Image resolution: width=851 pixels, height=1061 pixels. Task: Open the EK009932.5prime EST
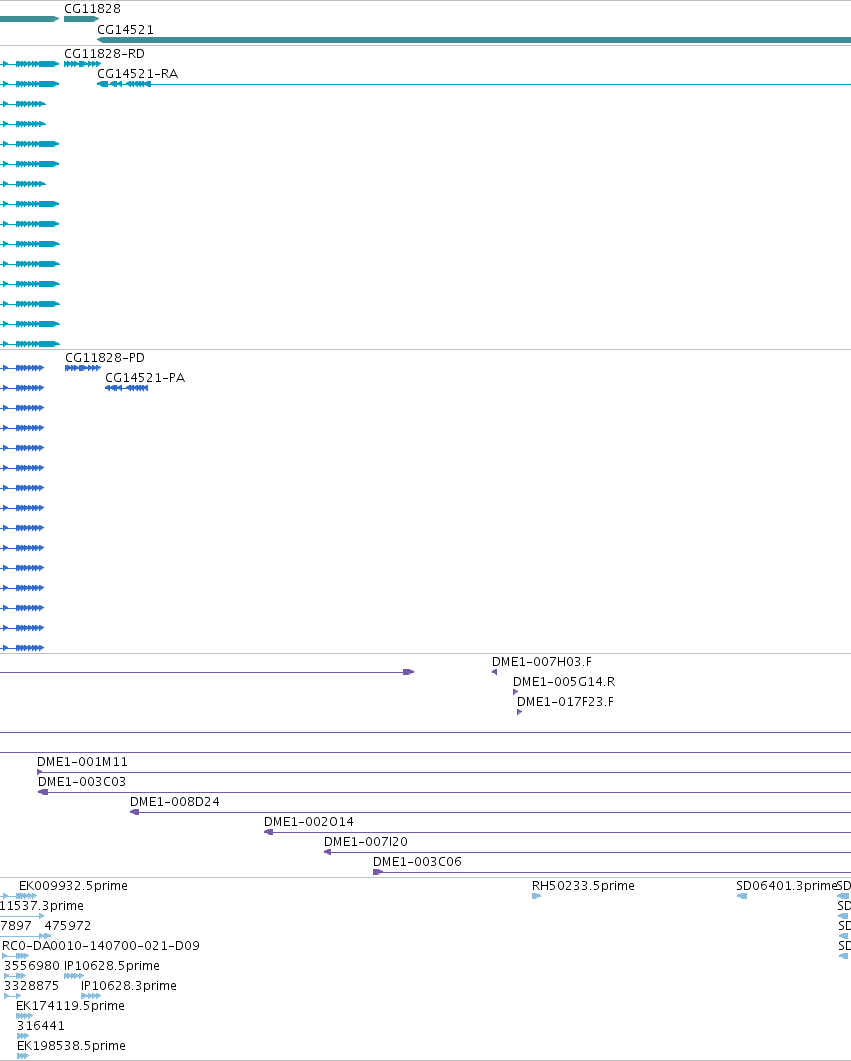[x=19, y=896]
